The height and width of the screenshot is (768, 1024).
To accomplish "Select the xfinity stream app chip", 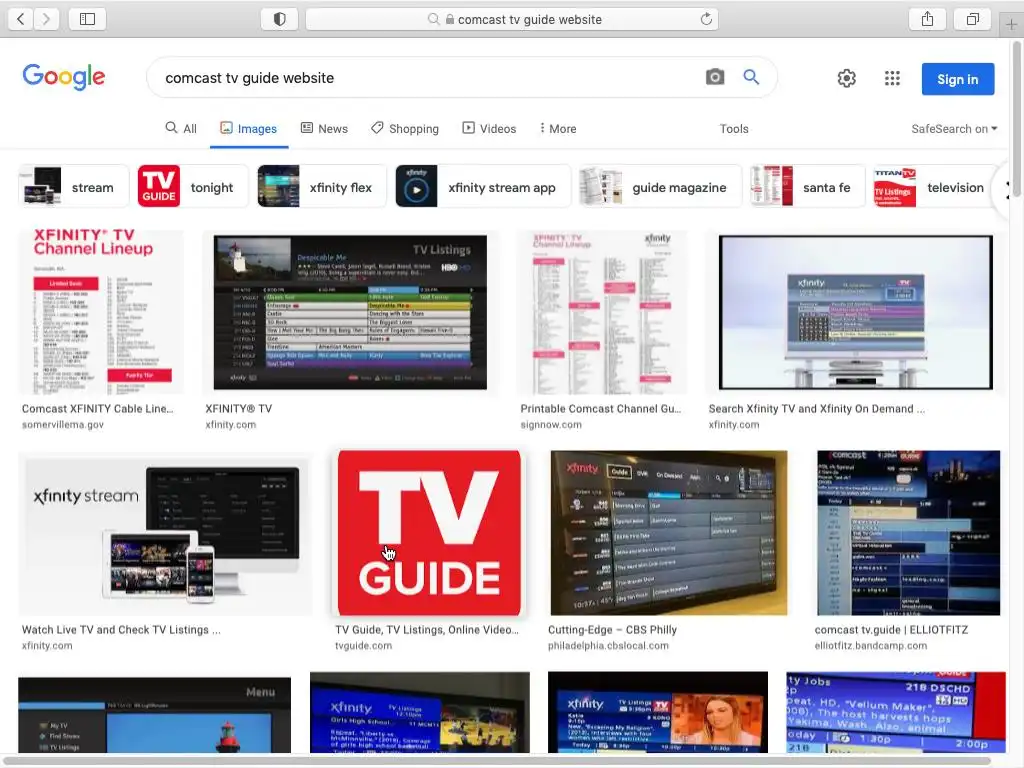I will point(483,187).
